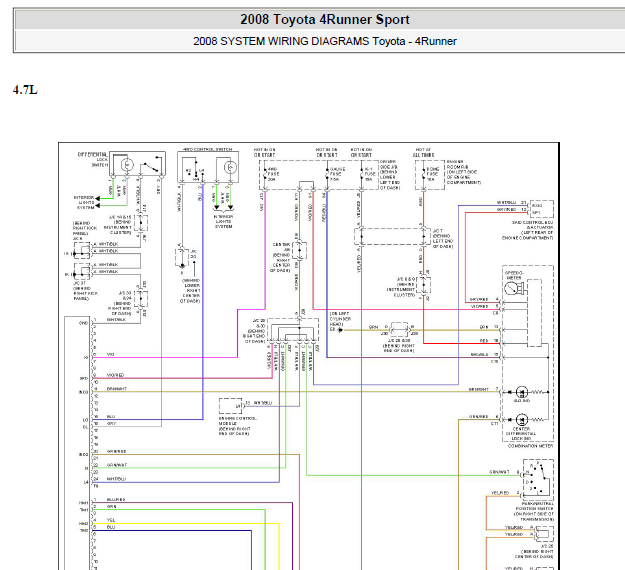625x570 pixels.
Task: Click the DOME fuse symbol
Action: coord(424,174)
